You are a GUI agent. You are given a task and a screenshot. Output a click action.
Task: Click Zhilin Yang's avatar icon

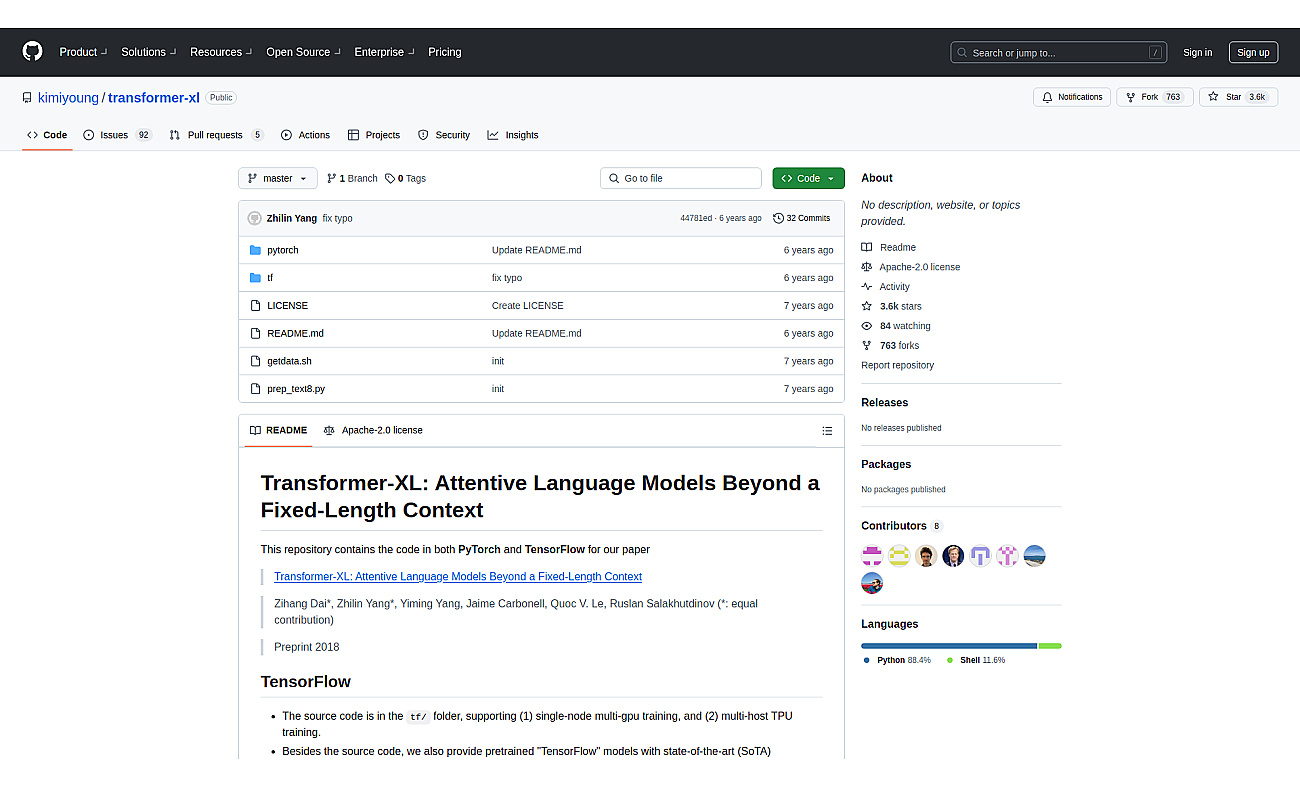[254, 218]
